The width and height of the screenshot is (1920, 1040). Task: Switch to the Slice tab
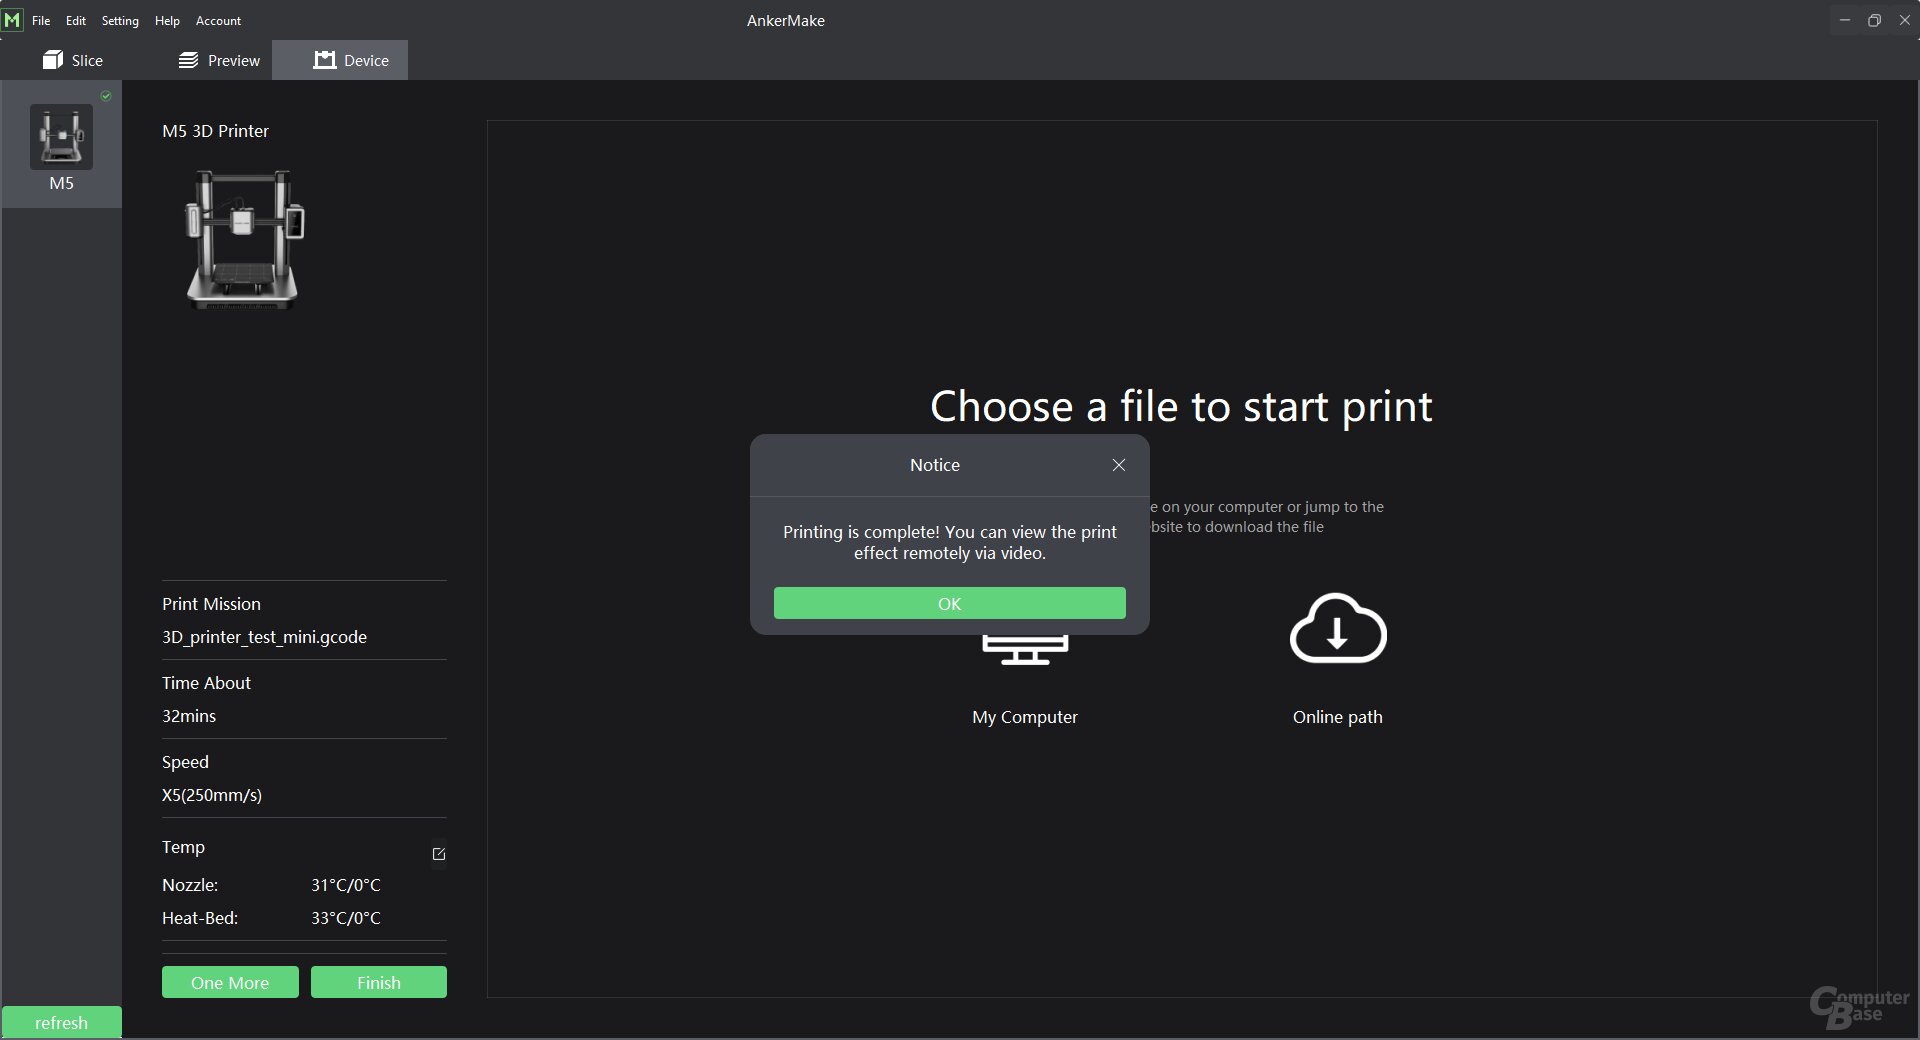(73, 60)
